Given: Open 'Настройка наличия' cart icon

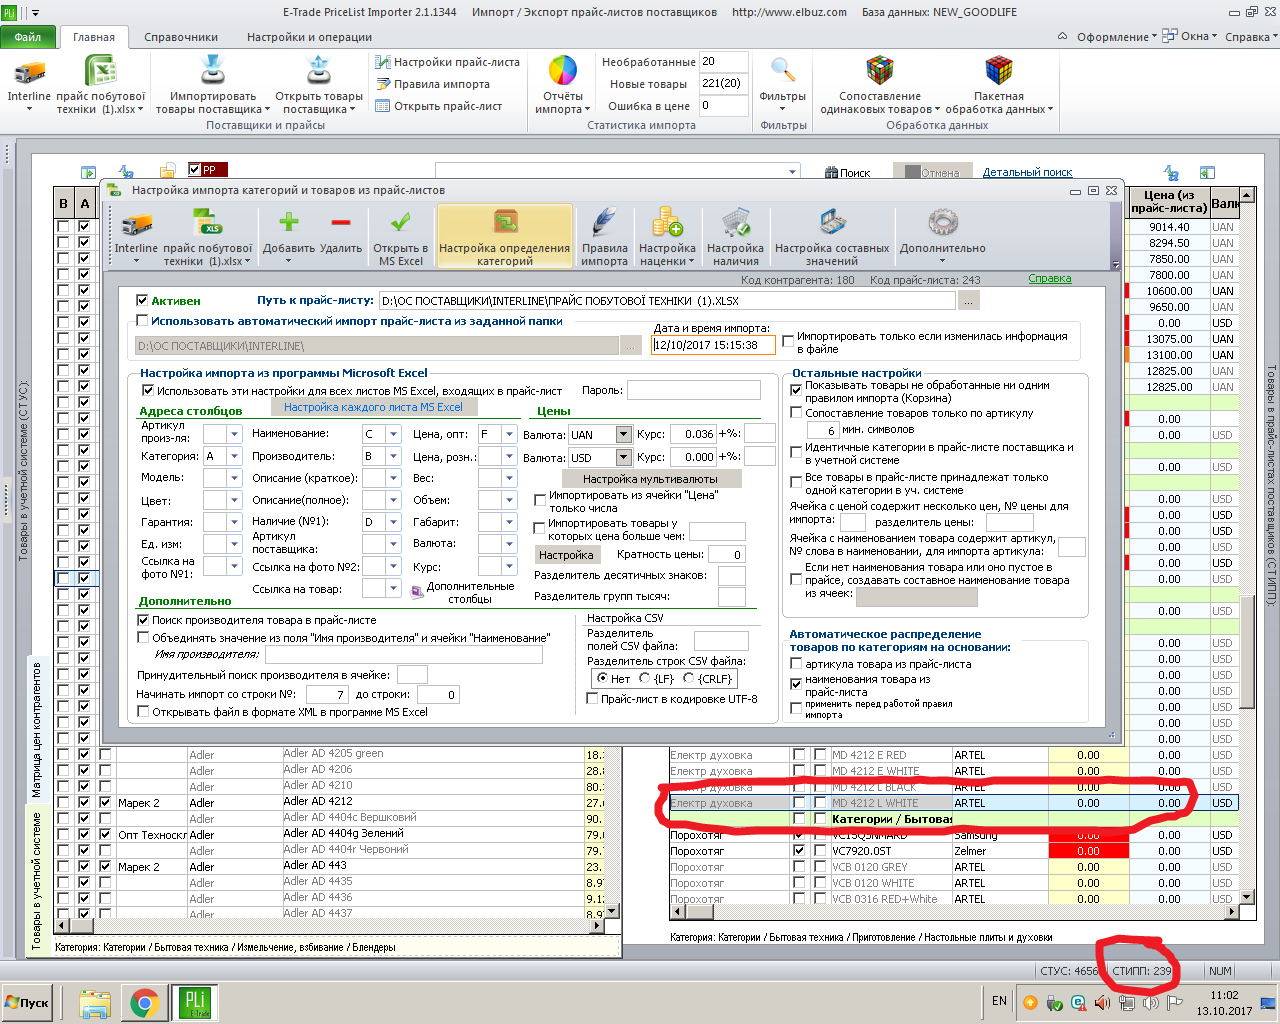Looking at the screenshot, I should click(736, 222).
